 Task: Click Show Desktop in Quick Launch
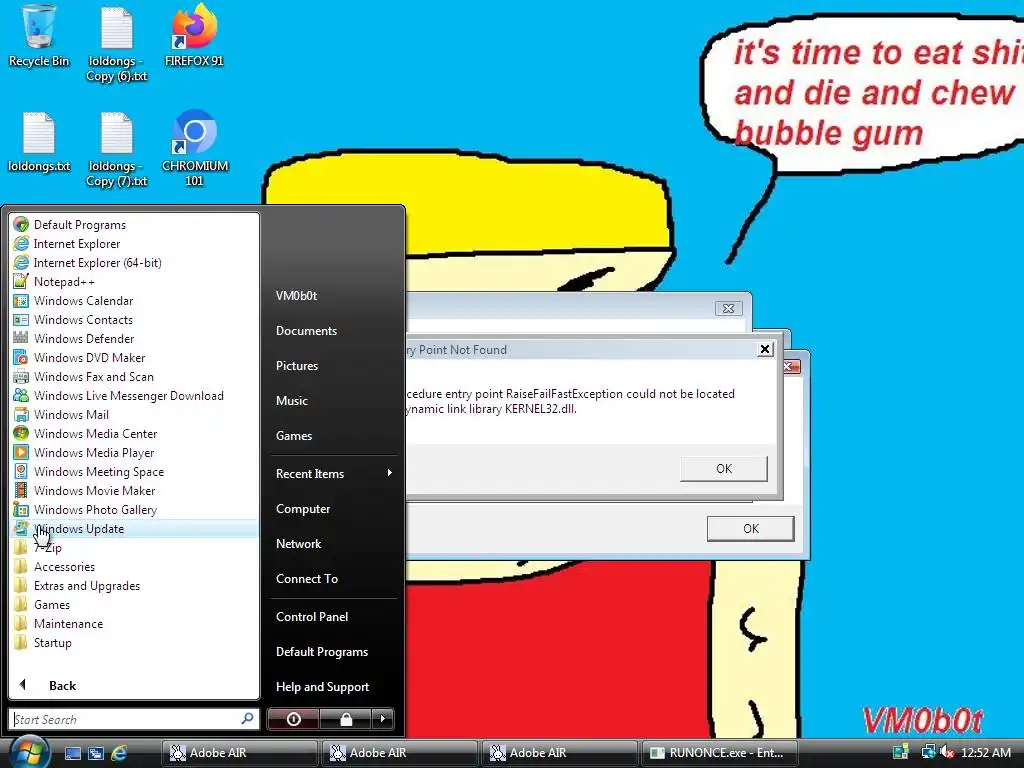tap(73, 753)
